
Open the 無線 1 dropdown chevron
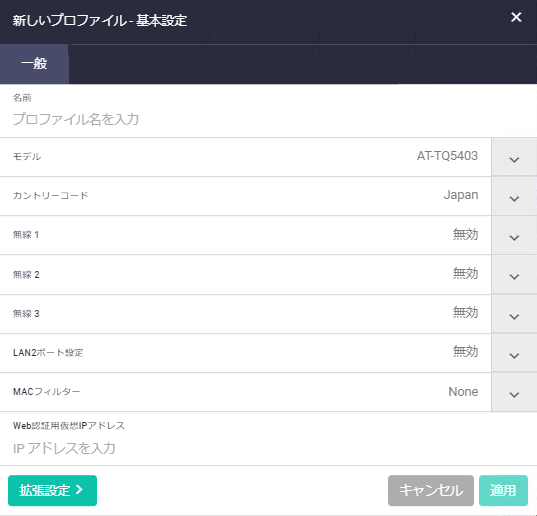click(x=514, y=236)
